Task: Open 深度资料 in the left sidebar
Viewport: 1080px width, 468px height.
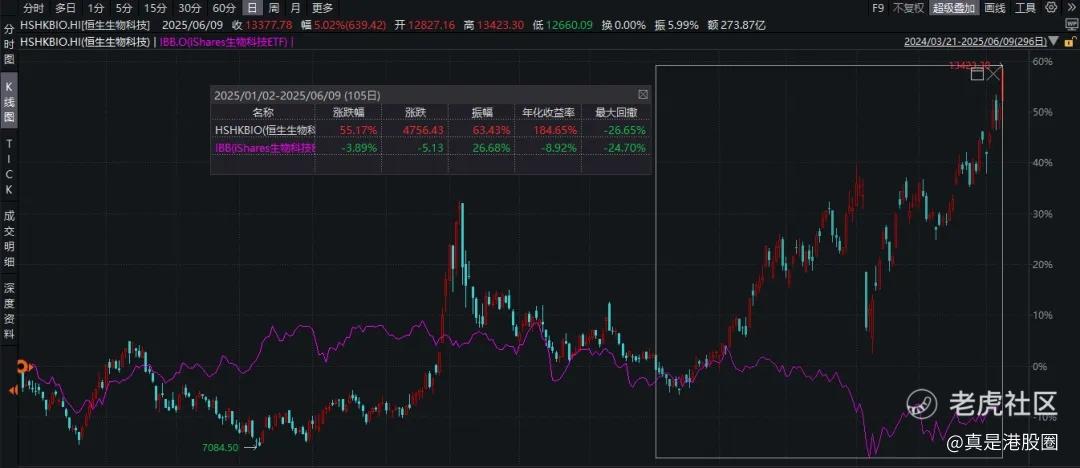Action: pyautogui.click(x=9, y=310)
